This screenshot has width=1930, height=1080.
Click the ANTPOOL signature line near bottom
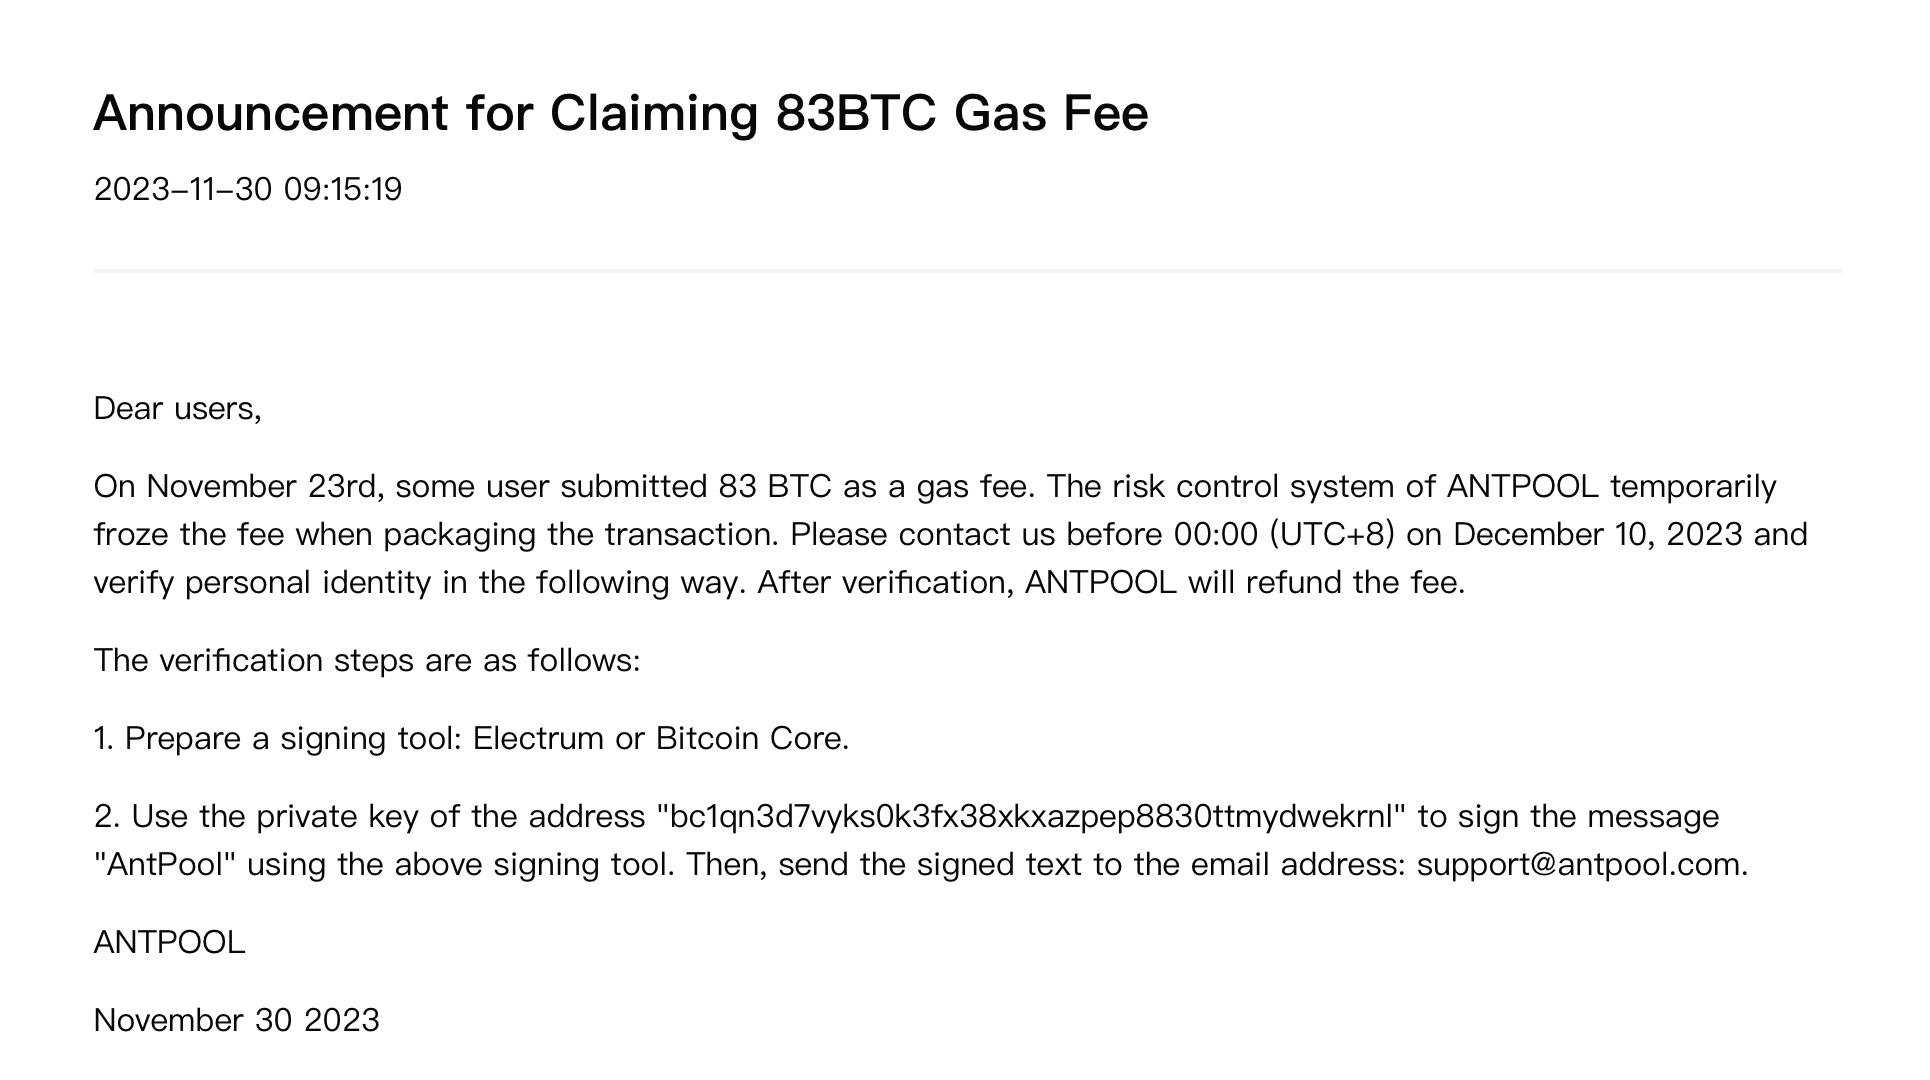point(169,942)
